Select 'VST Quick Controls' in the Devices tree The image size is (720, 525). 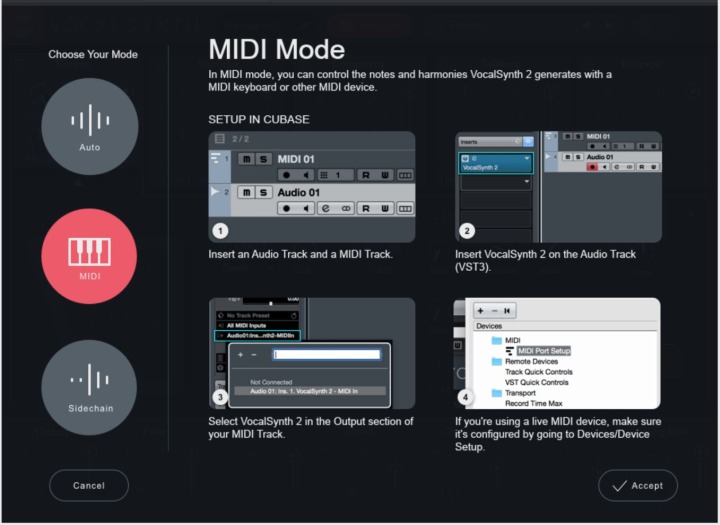click(x=536, y=383)
